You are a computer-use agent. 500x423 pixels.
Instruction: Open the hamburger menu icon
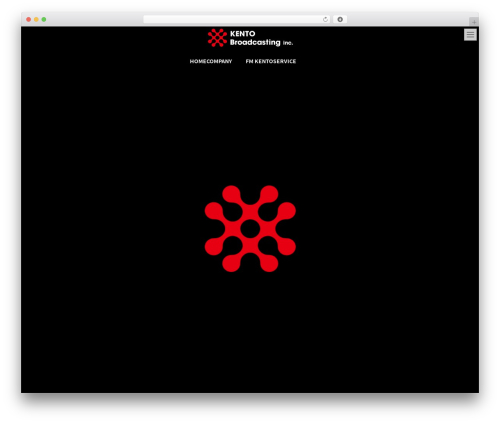coord(470,35)
